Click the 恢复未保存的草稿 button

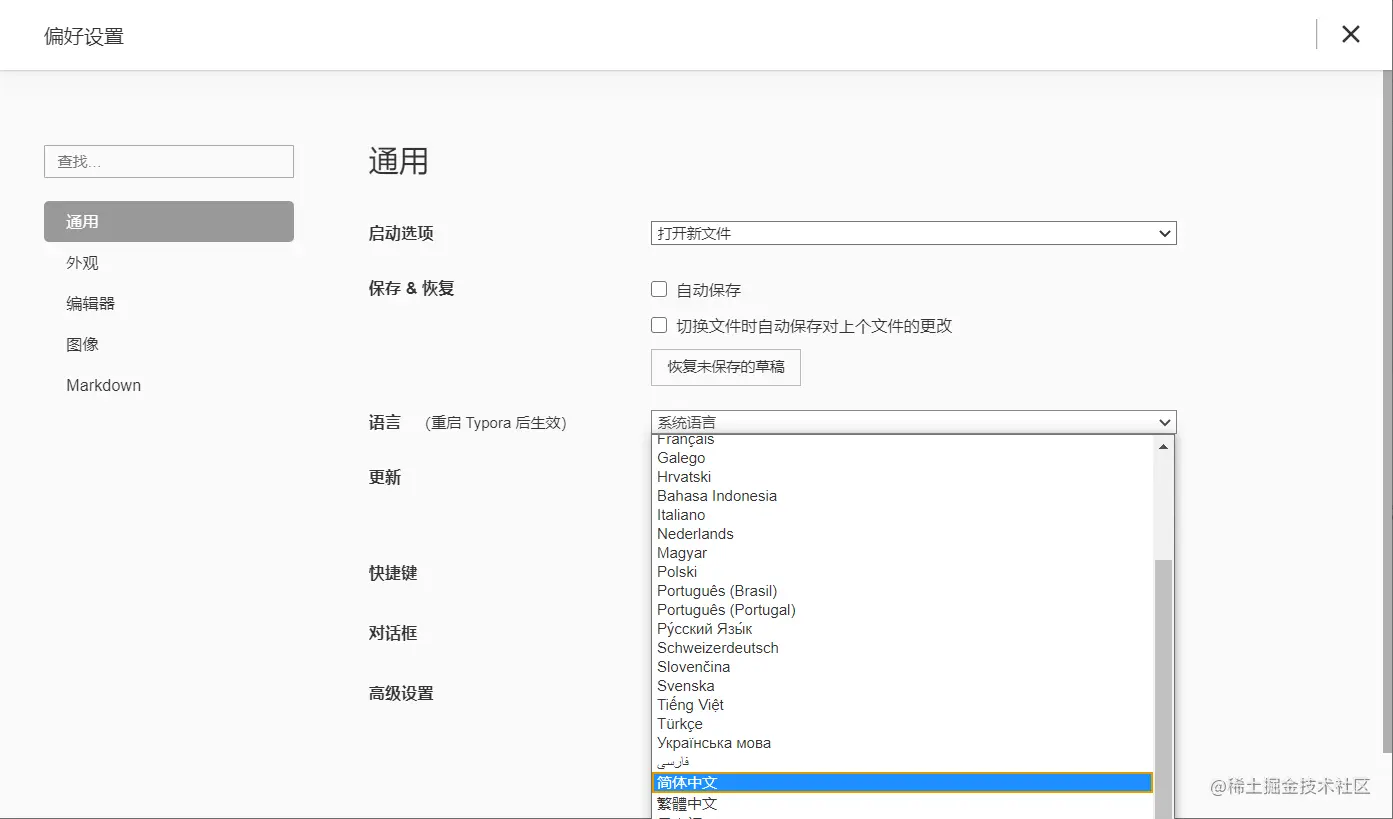pyautogui.click(x=726, y=367)
